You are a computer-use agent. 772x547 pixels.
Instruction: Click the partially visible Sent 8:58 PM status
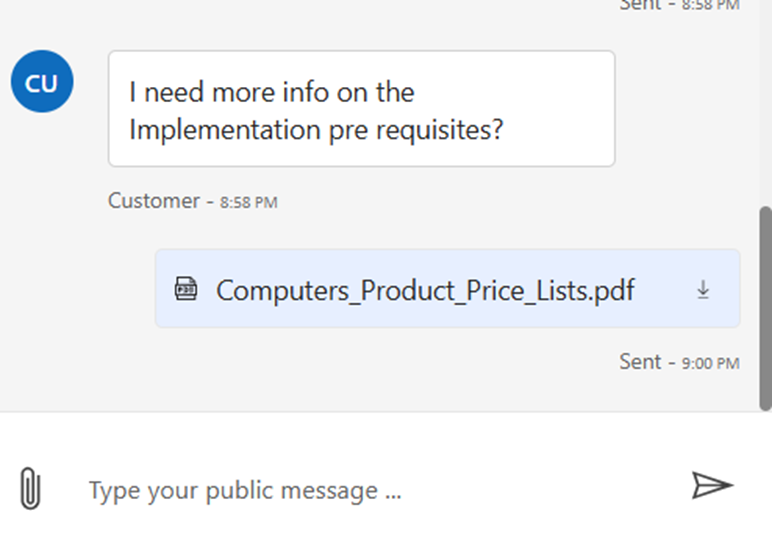pos(678,4)
